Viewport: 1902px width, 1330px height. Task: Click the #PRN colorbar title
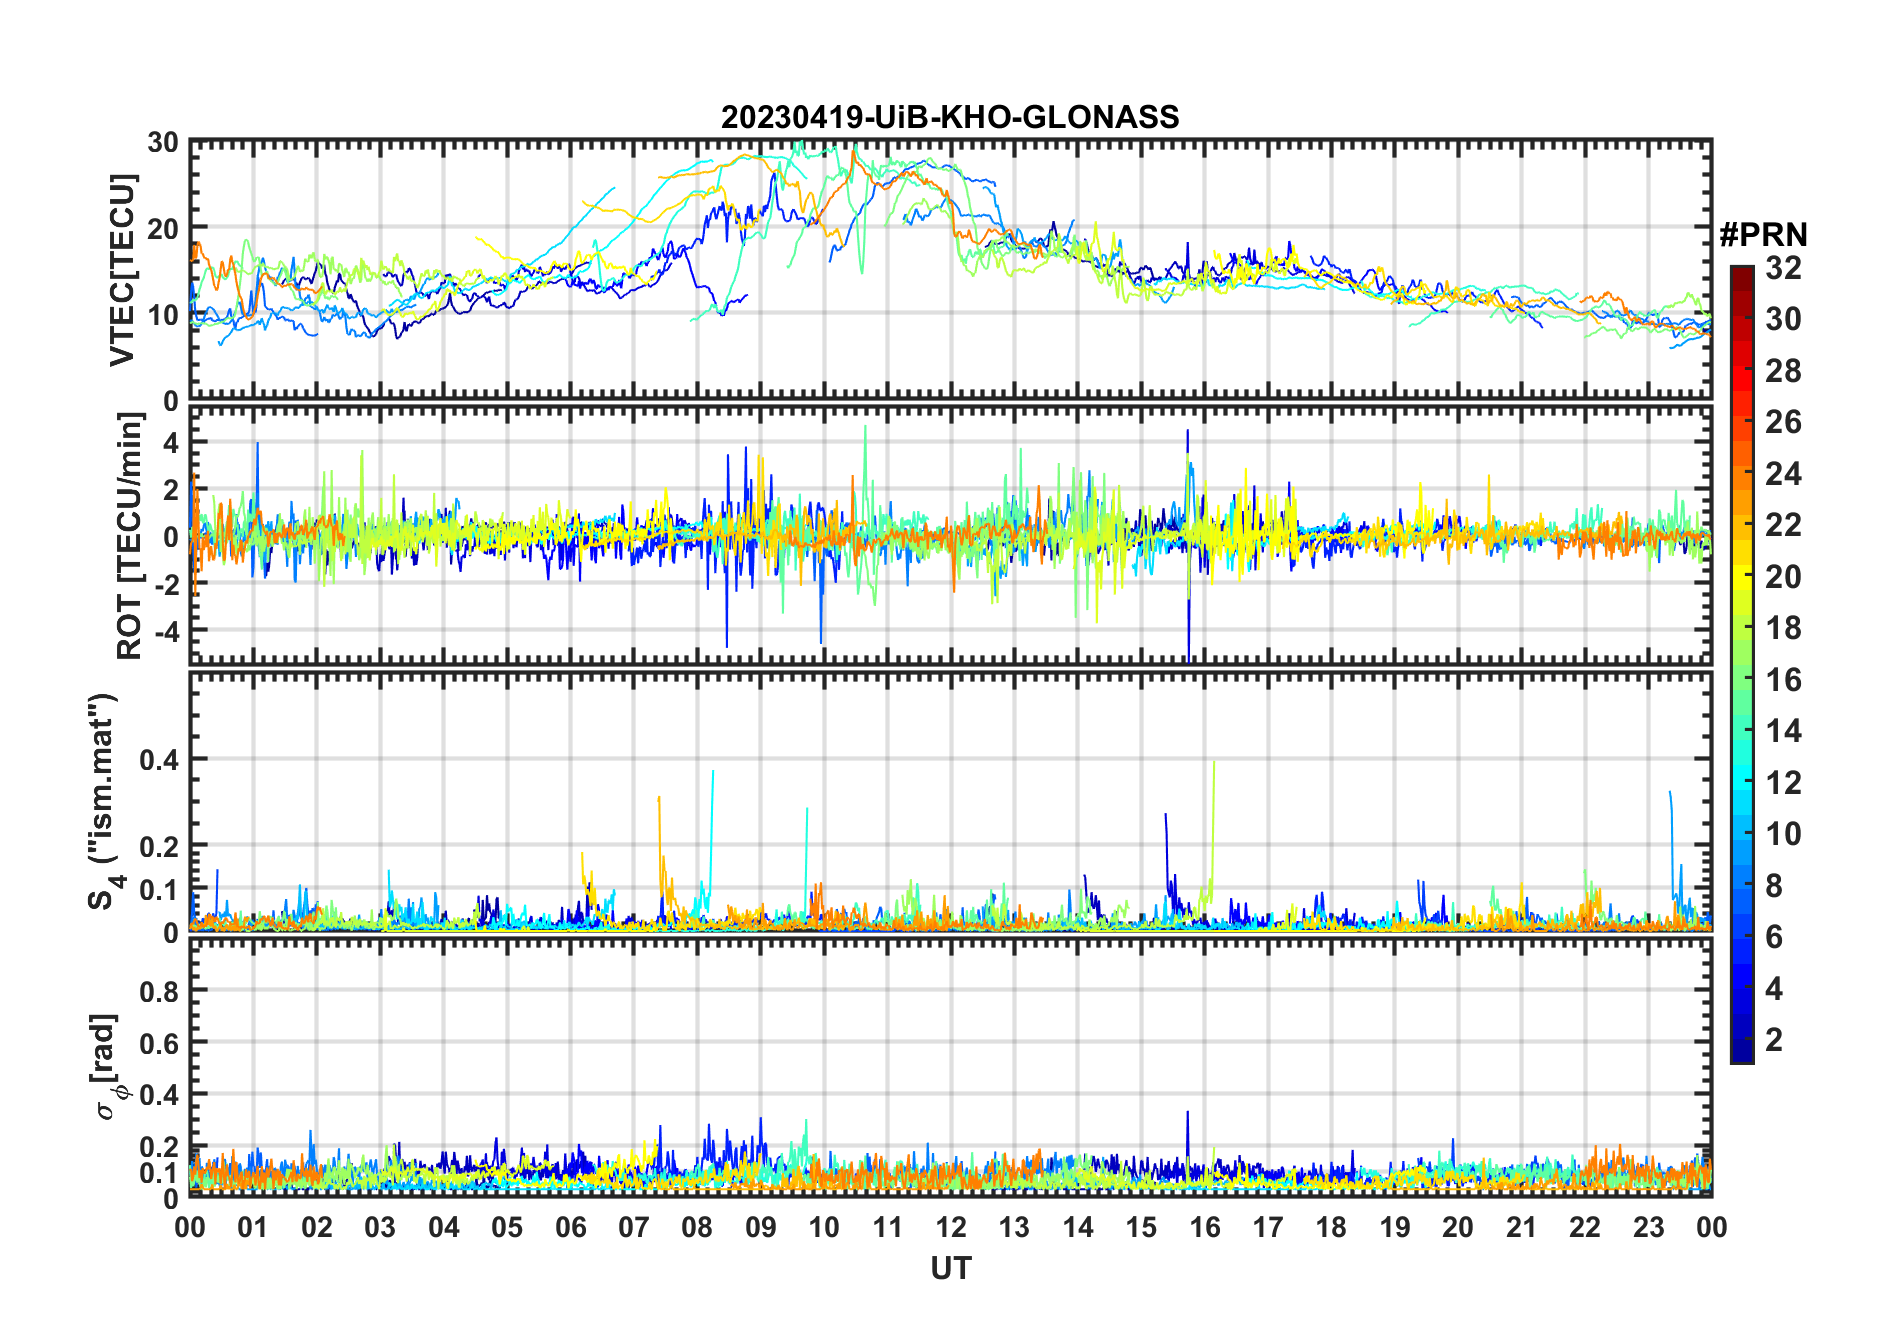point(1763,235)
